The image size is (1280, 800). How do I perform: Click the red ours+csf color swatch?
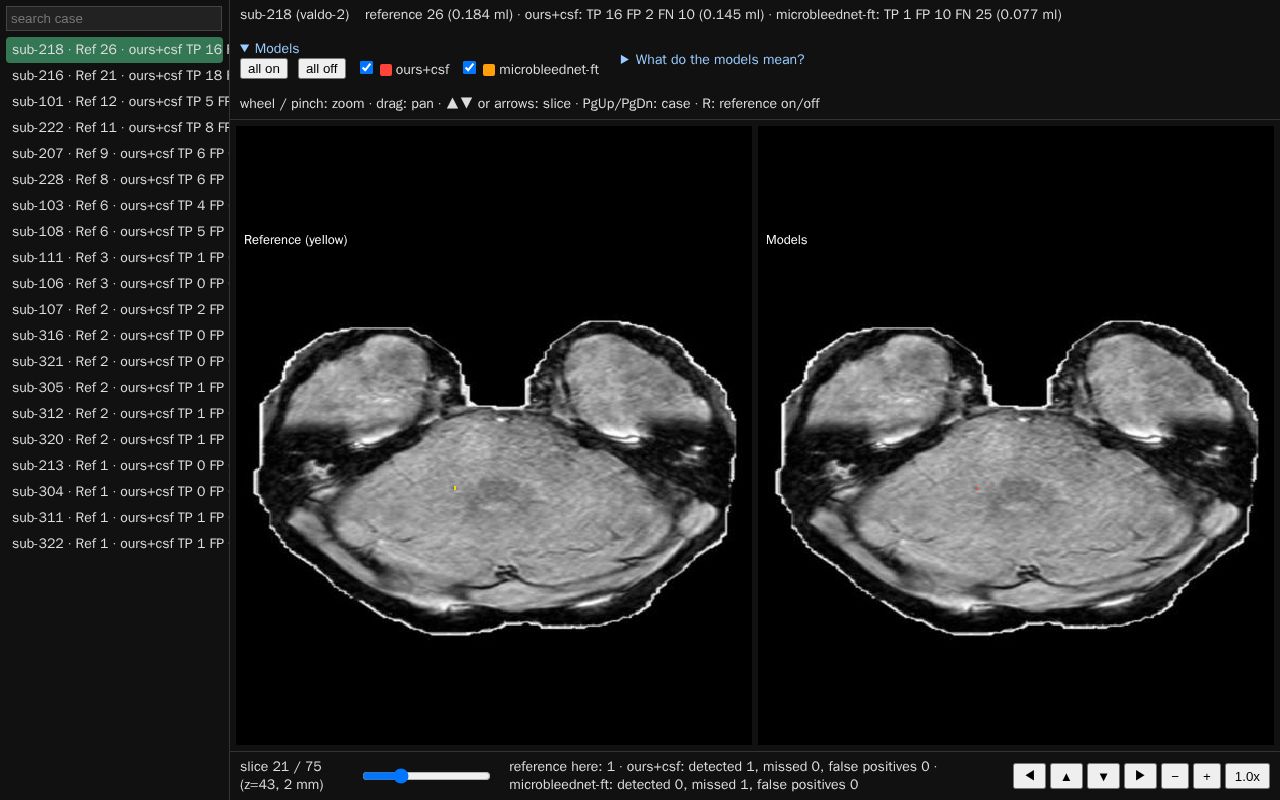pos(386,70)
